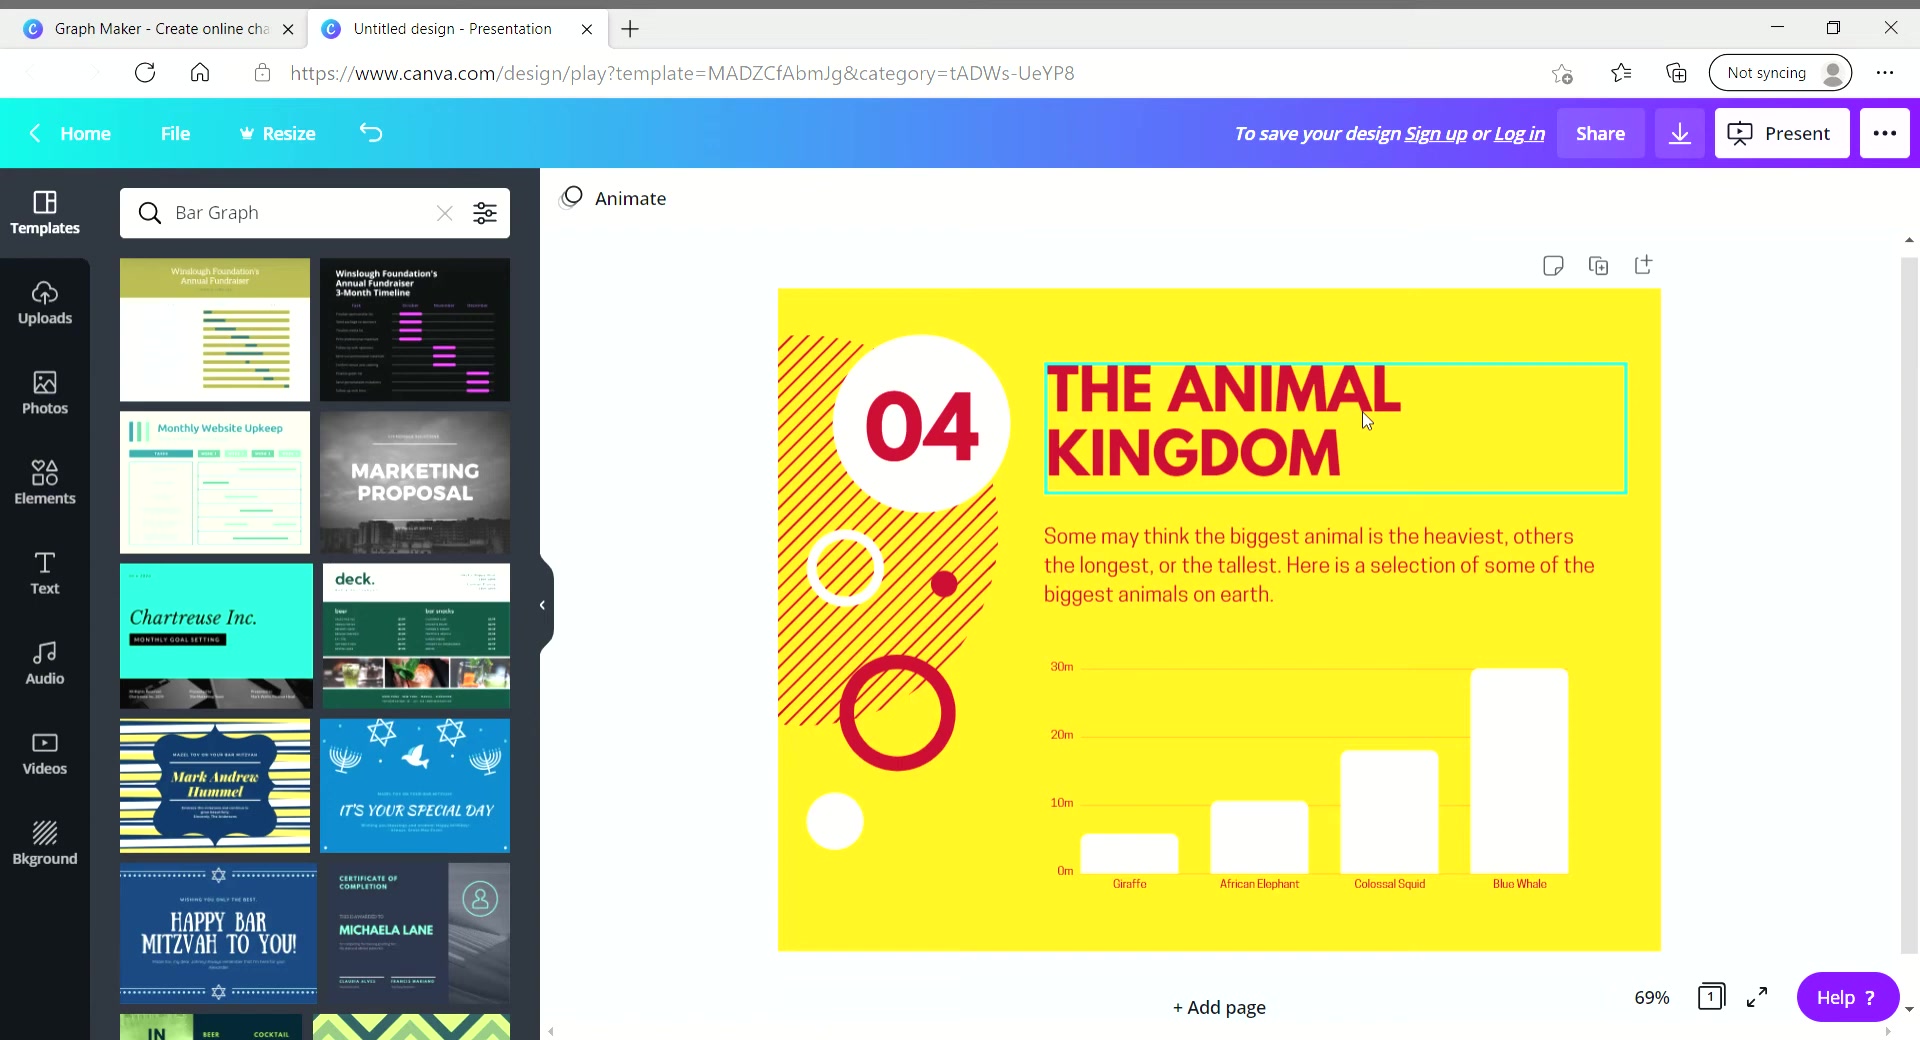Refresh the browser page
The width and height of the screenshot is (1920, 1040).
145,73
